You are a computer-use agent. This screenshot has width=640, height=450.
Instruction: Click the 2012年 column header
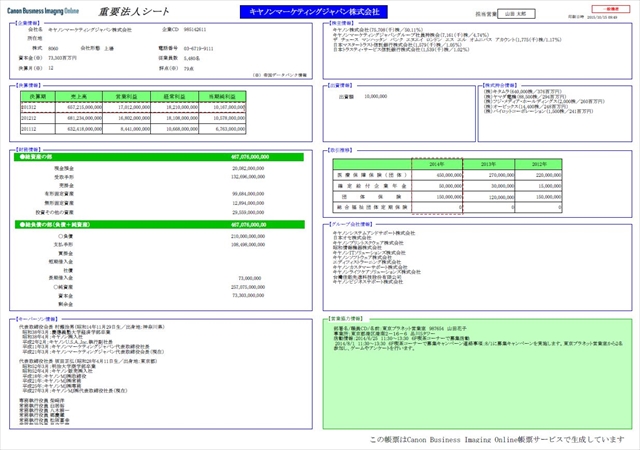click(539, 164)
